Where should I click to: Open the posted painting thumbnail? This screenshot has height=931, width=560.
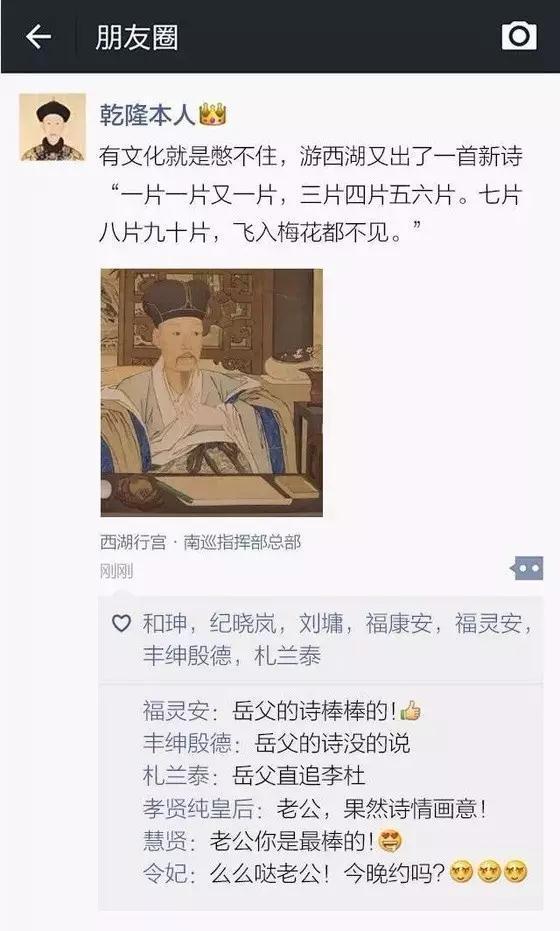(x=211, y=392)
